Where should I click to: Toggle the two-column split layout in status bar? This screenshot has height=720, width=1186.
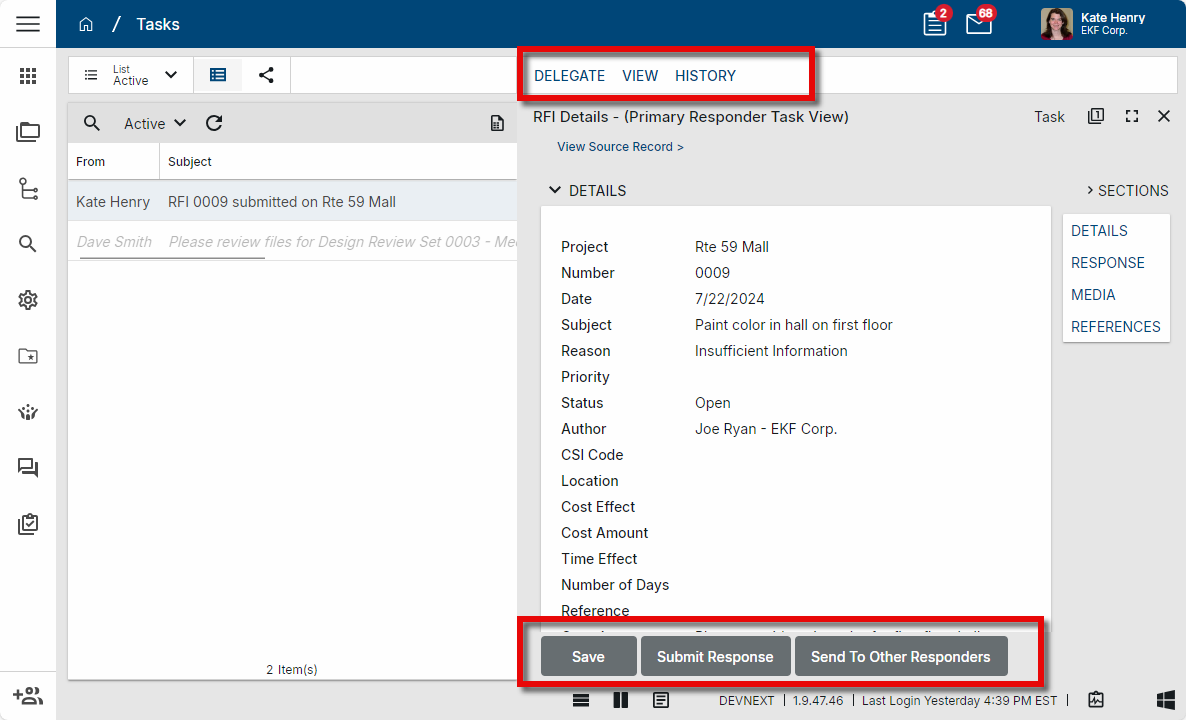click(621, 700)
